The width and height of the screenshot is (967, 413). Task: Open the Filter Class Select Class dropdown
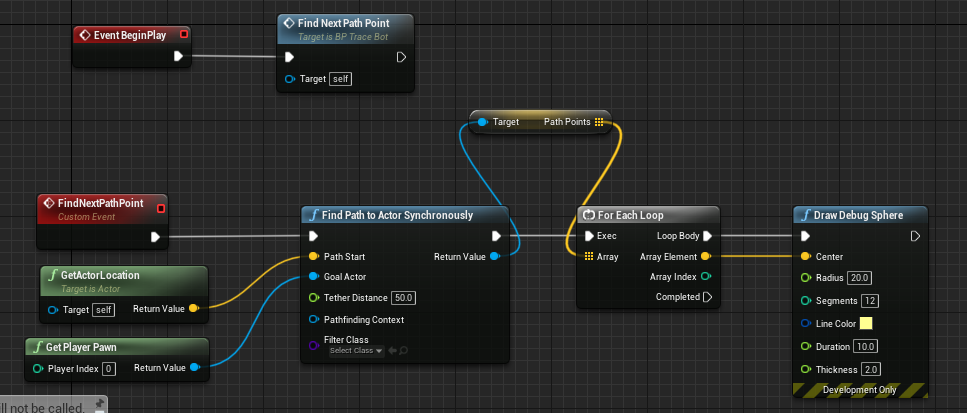(356, 351)
